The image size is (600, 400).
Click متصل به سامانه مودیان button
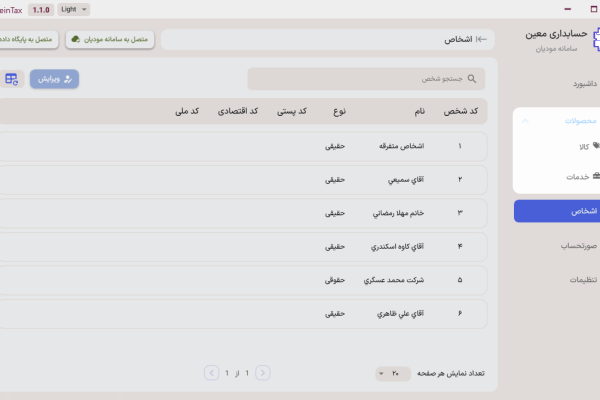(x=110, y=39)
